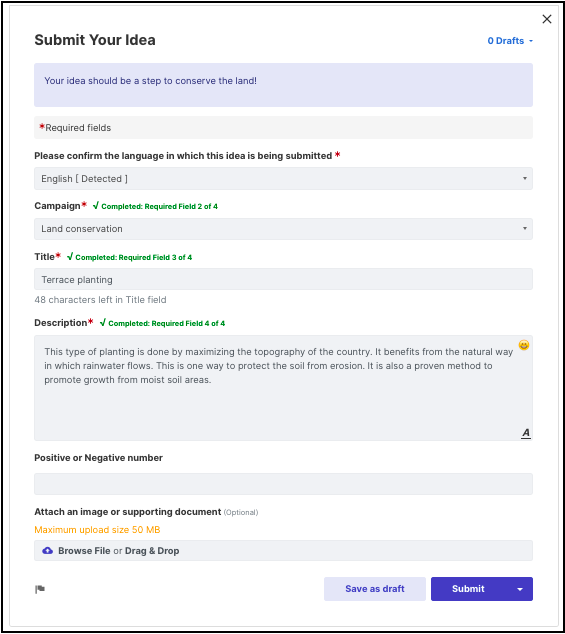
Task: Click Browse File to upload a document
Action: pyautogui.click(x=84, y=551)
